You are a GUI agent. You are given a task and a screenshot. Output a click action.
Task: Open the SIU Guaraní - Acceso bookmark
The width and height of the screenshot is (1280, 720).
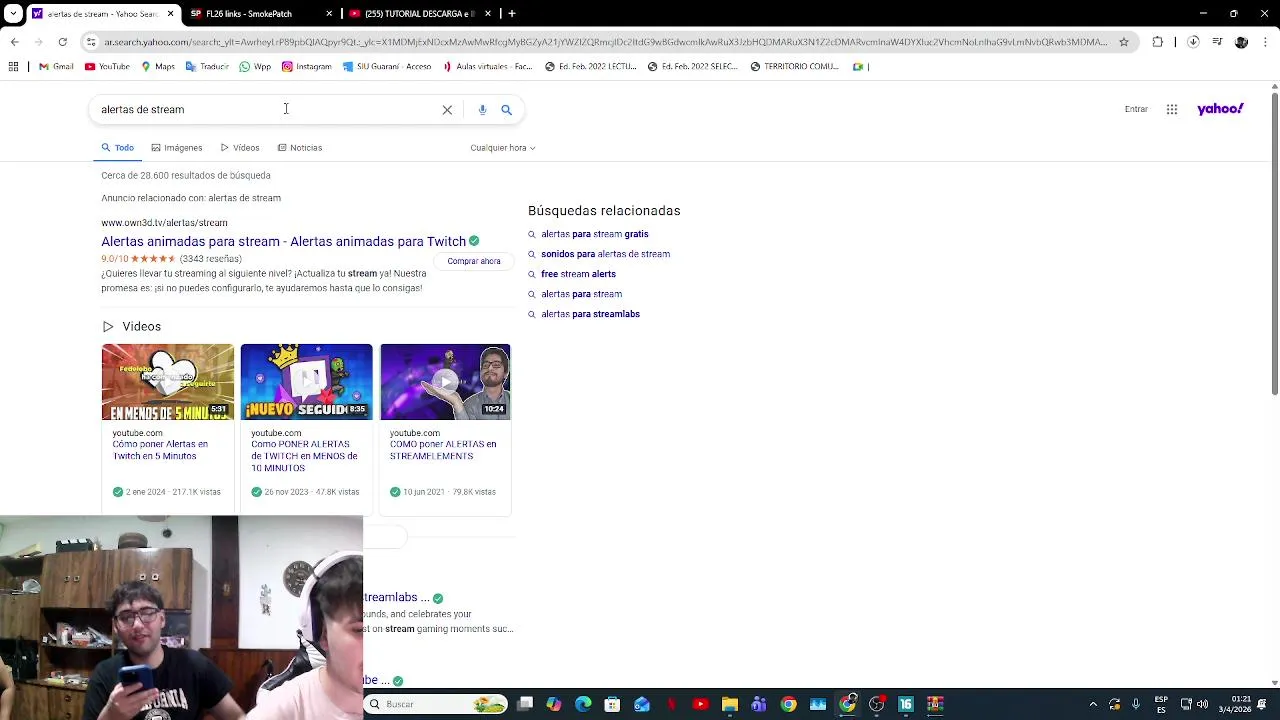click(387, 67)
